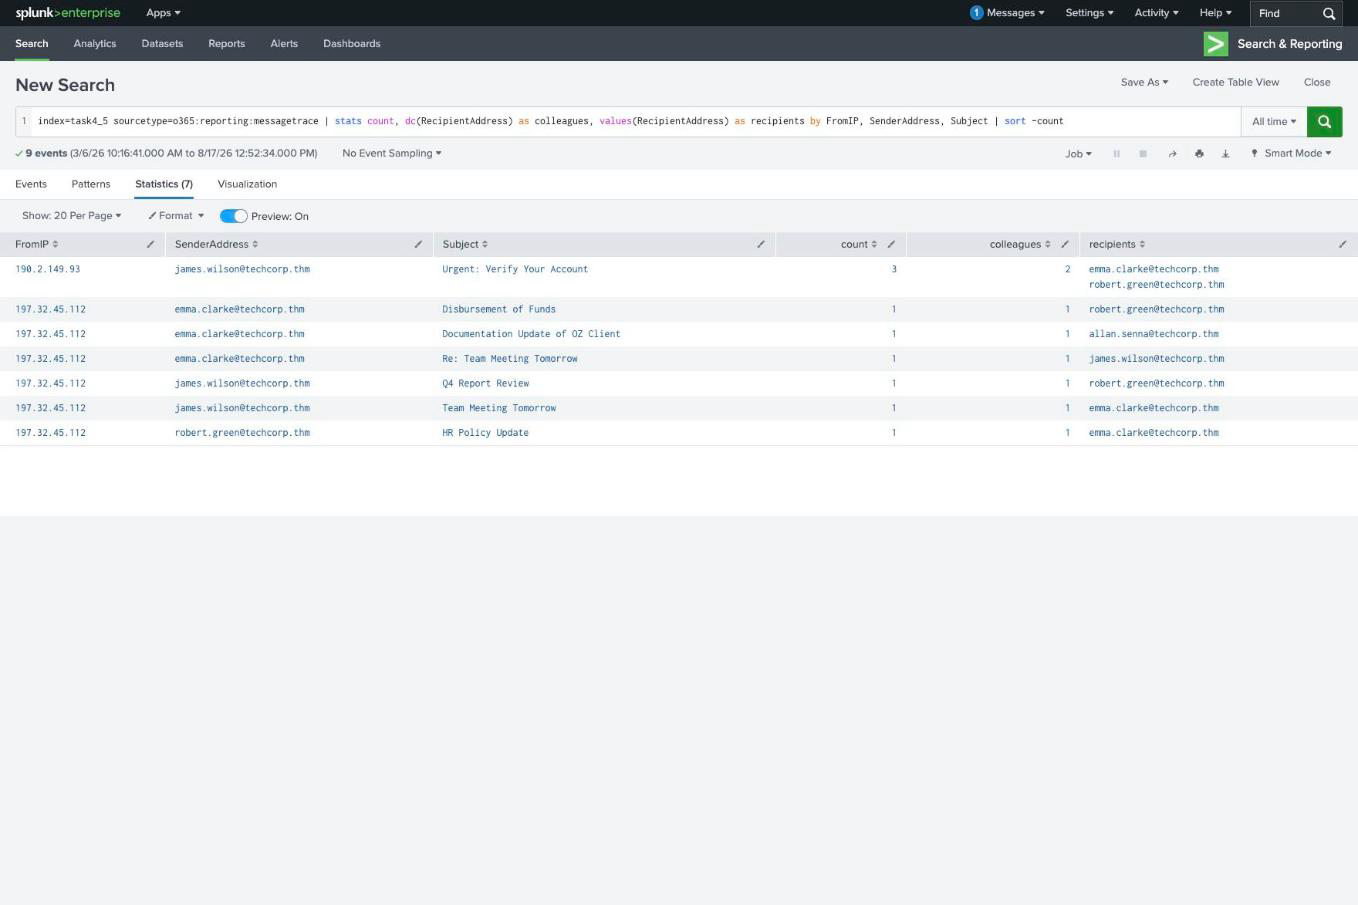Click the Search & Reporting app icon
1358x905 pixels.
coord(1215,44)
